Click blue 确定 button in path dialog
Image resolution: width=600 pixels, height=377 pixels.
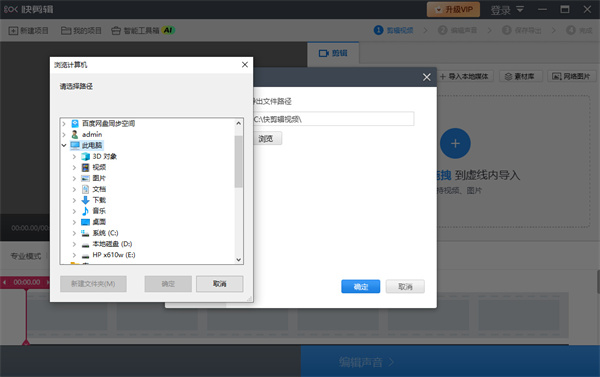click(360, 286)
